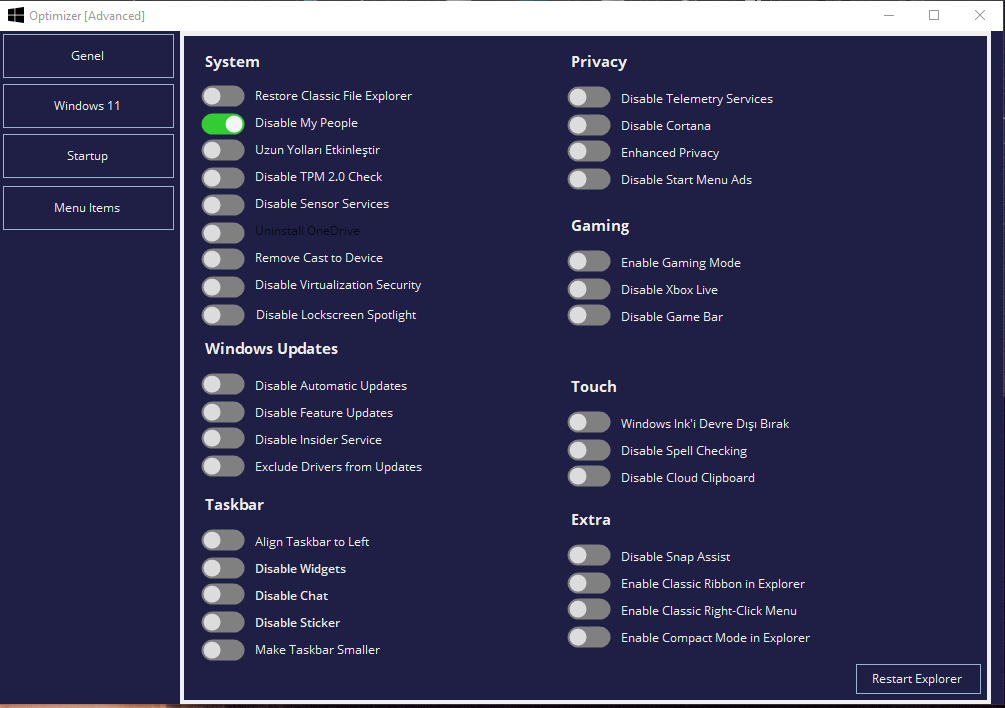
Task: Enable Disable TPM 2.0 Check
Action: (223, 176)
